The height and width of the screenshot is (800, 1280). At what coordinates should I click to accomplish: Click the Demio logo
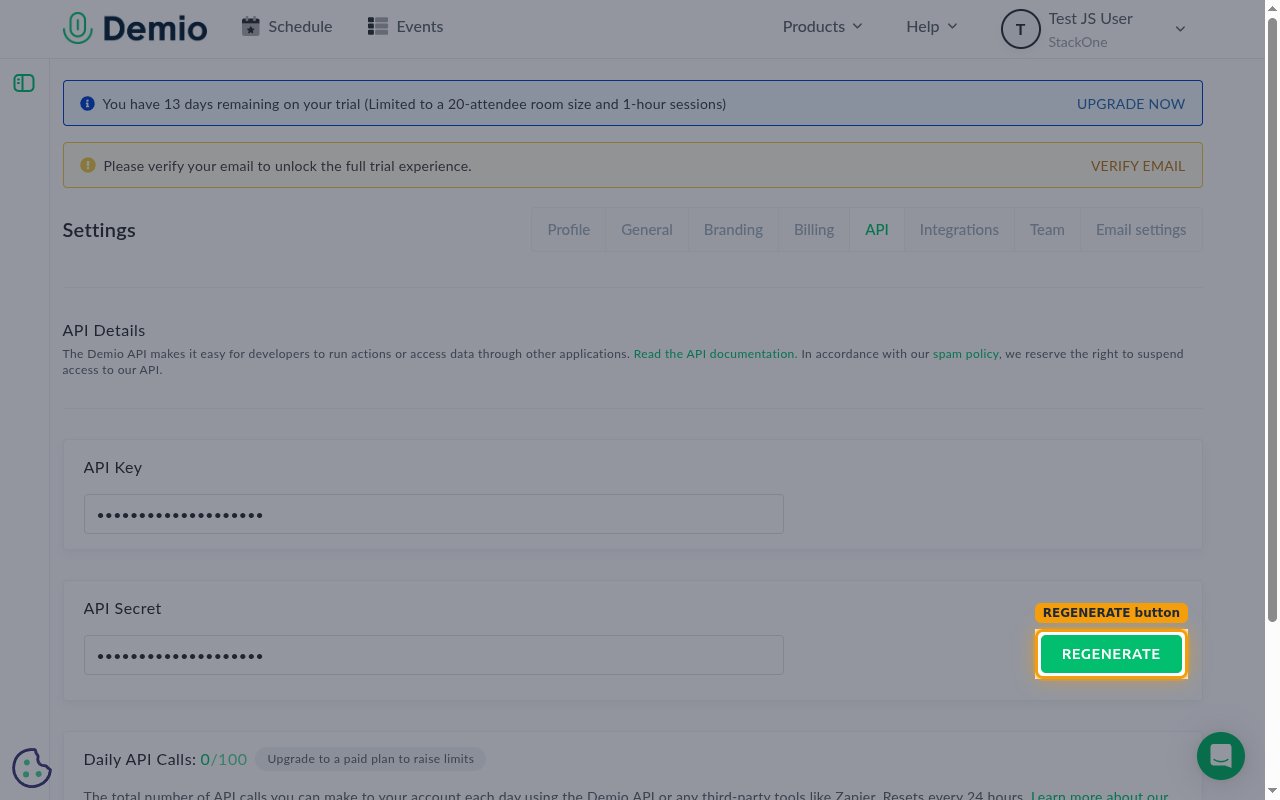(135, 27)
